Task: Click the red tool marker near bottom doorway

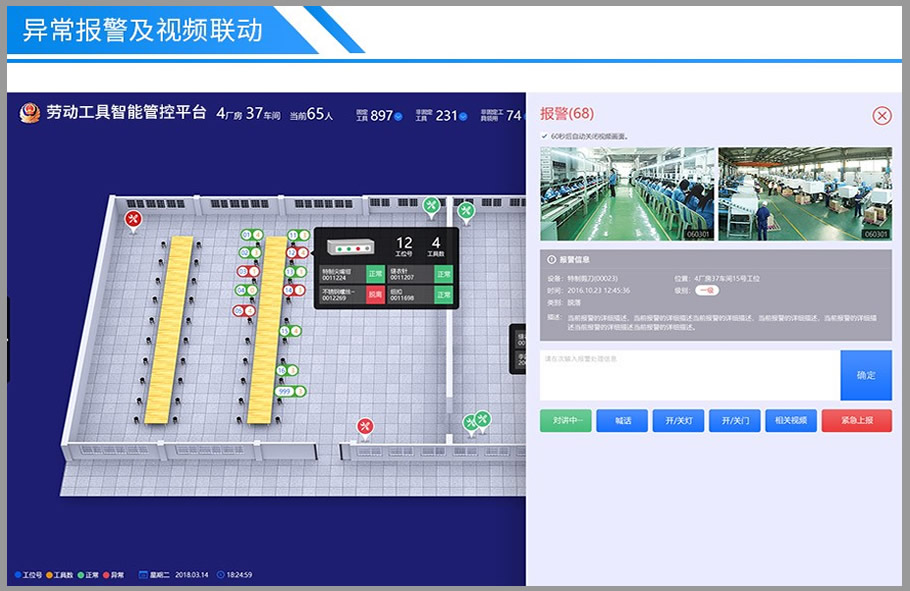Action: (365, 427)
